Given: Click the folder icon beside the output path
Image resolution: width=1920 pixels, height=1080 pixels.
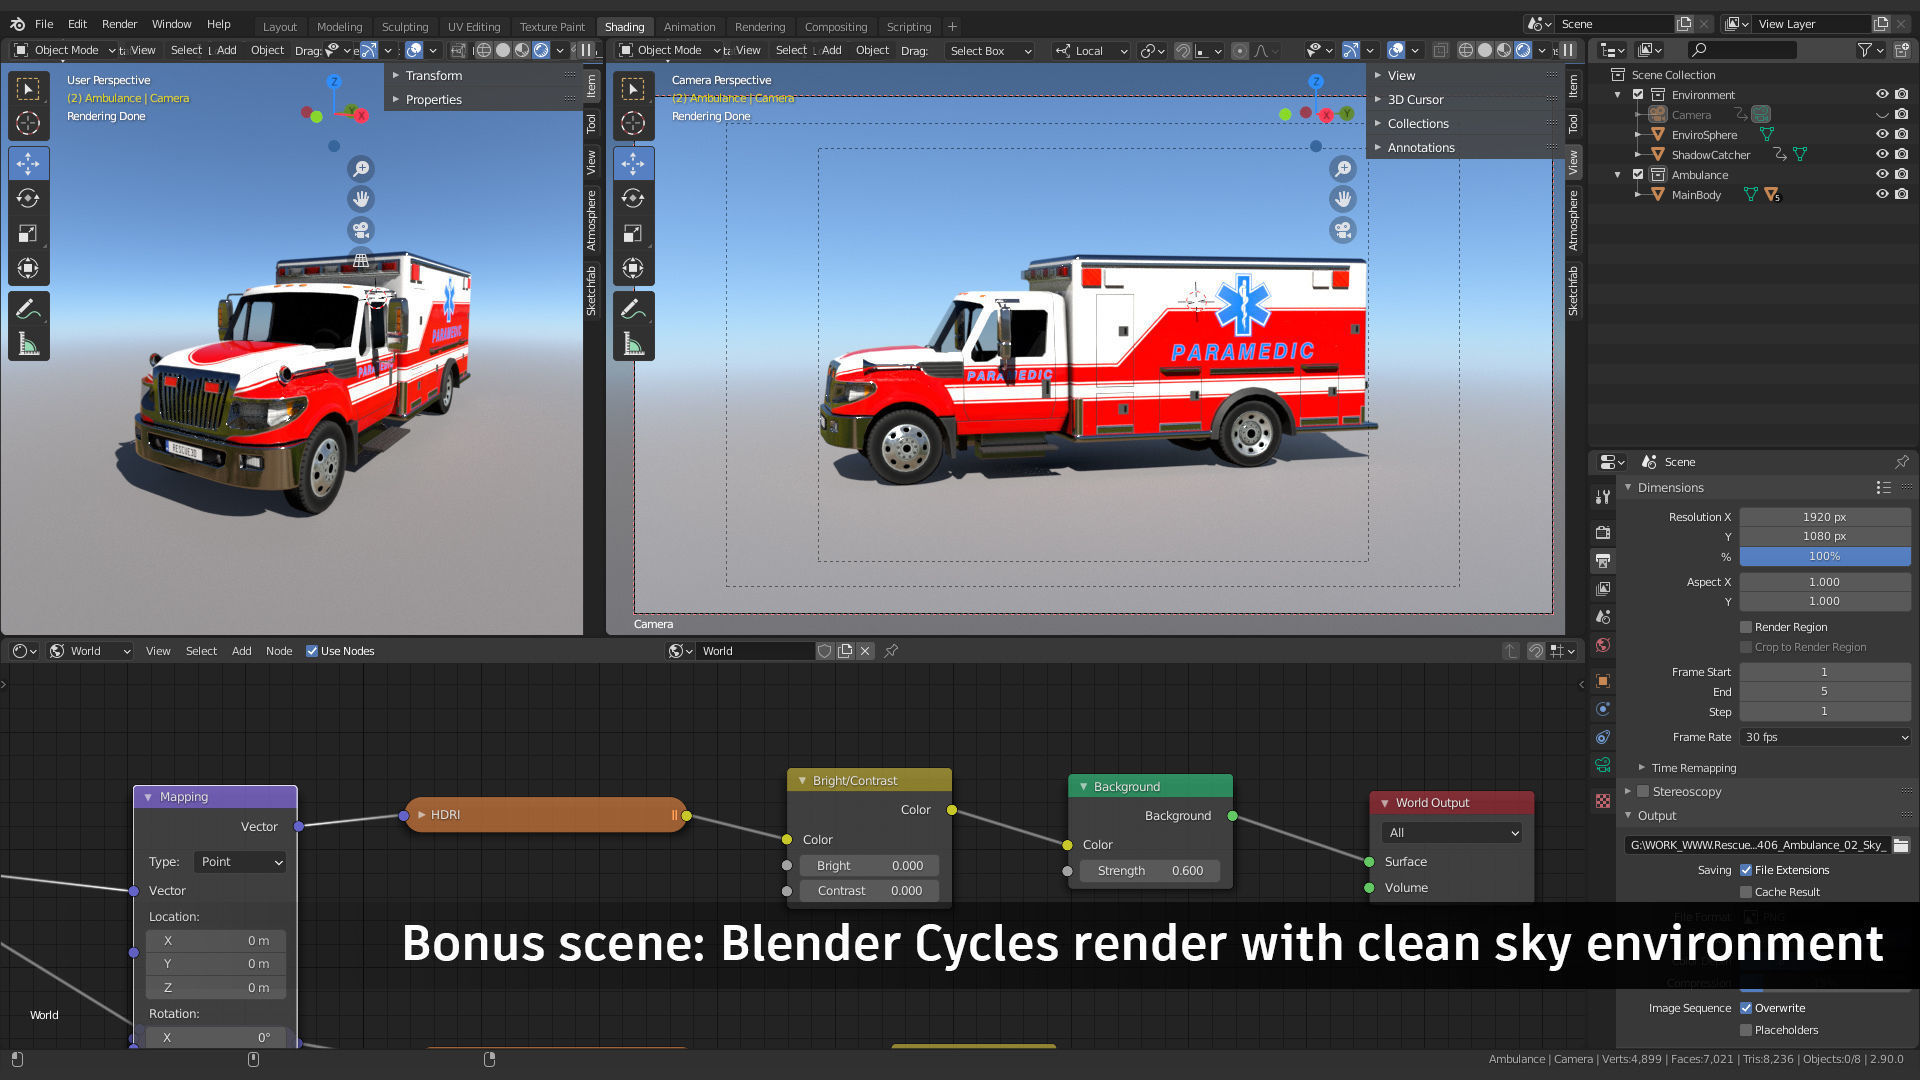Looking at the screenshot, I should point(1901,845).
